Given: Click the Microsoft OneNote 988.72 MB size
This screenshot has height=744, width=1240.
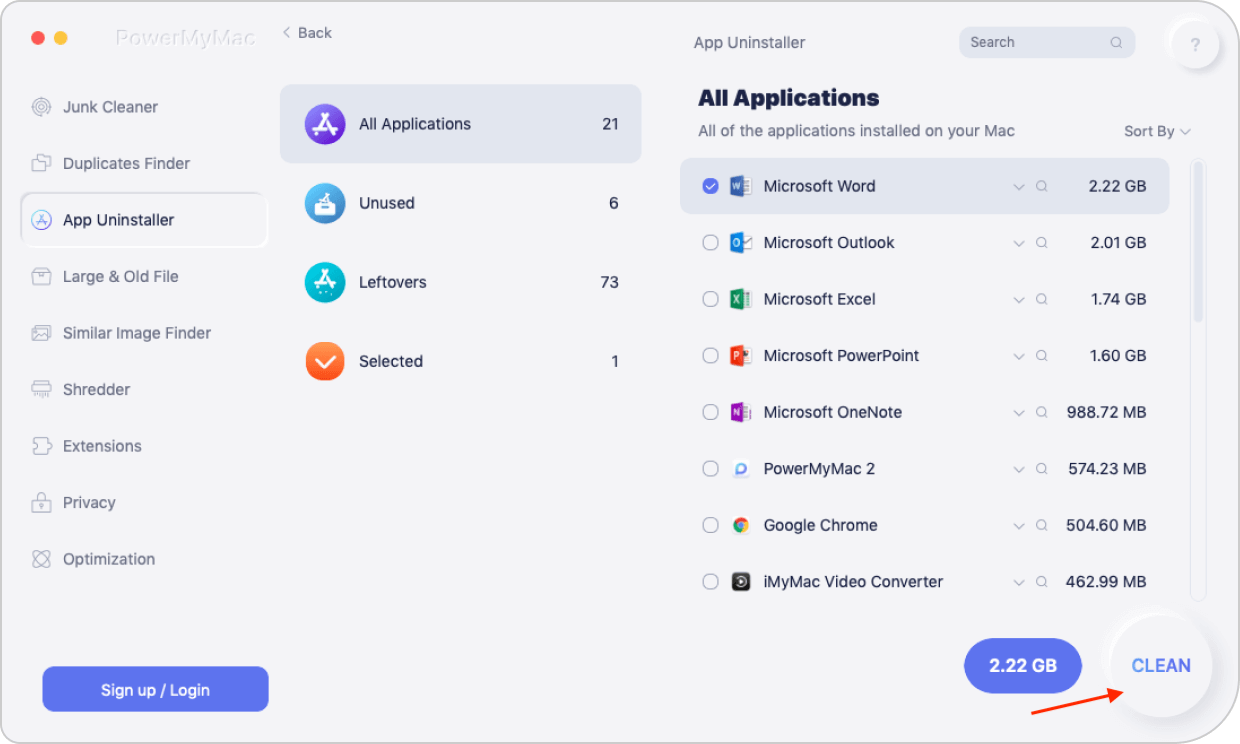Looking at the screenshot, I should (x=1107, y=412).
